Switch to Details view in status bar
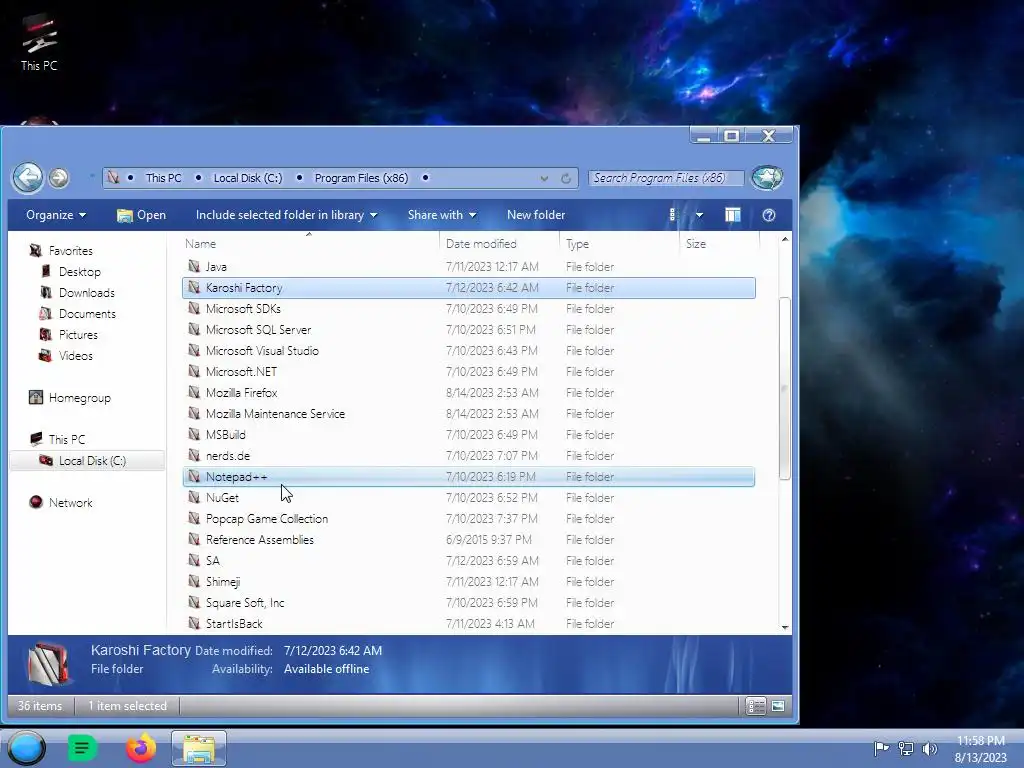This screenshot has height=768, width=1024. tap(756, 706)
